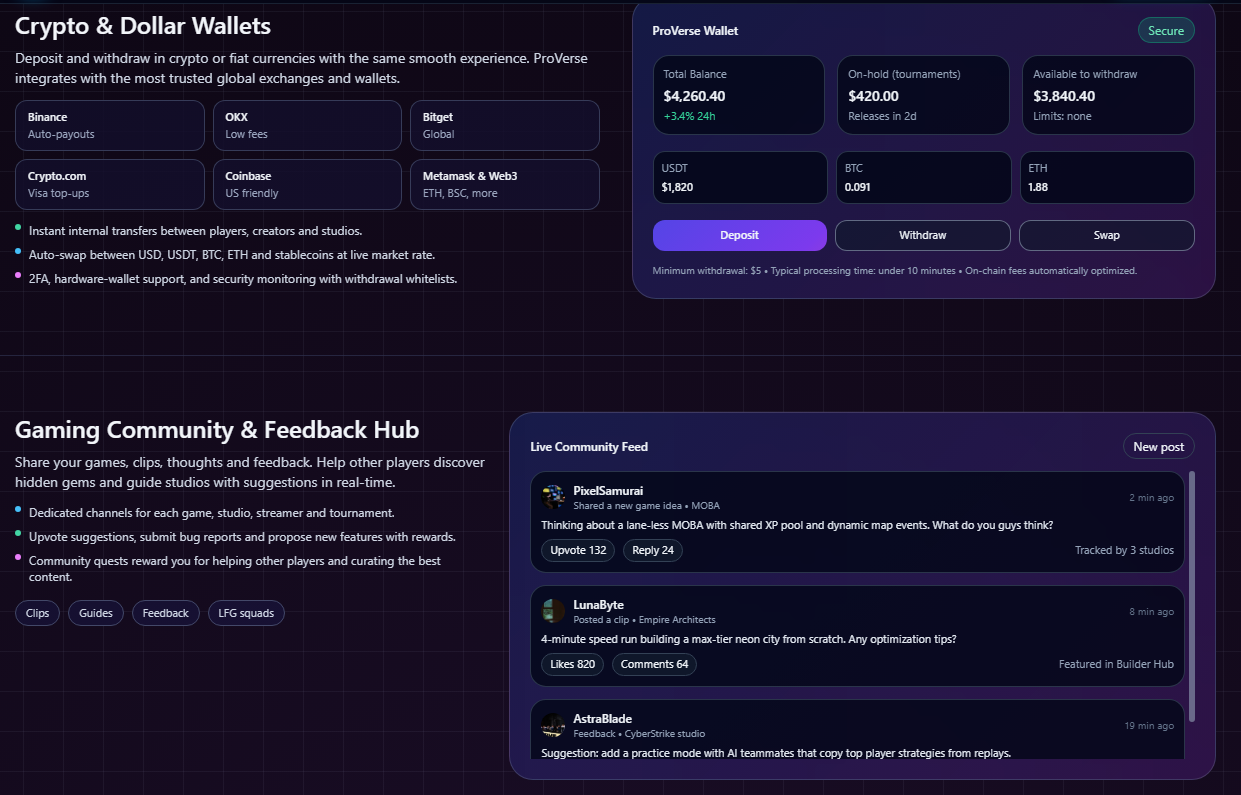
Task: Upvote PixelSamurai's MOBA idea
Action: click(578, 550)
